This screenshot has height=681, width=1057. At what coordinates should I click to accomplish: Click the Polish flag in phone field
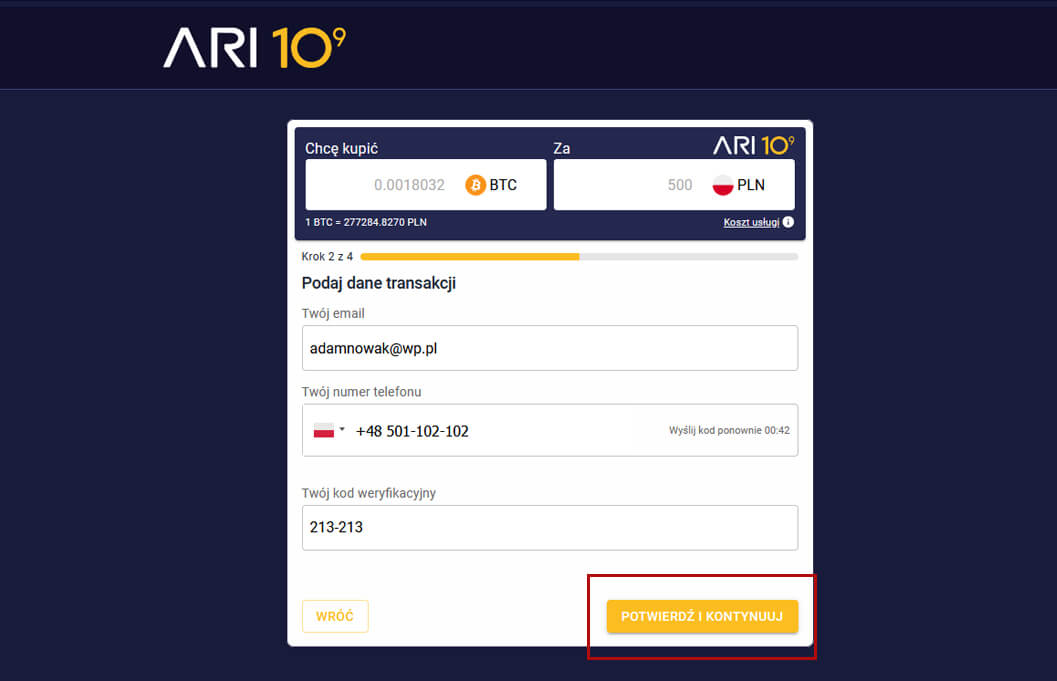[324, 431]
